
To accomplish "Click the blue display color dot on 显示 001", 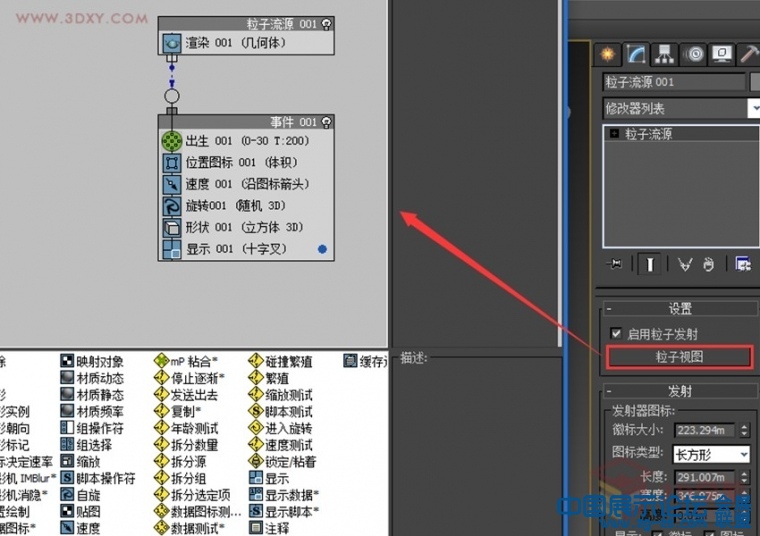I will [322, 249].
